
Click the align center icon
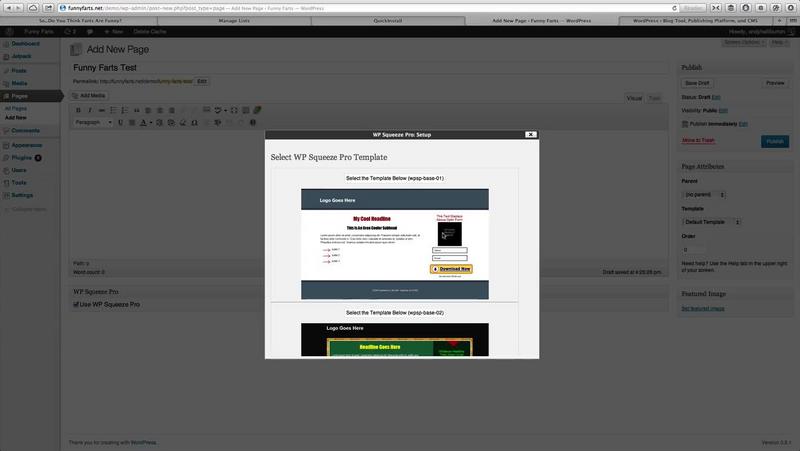(x=160, y=110)
